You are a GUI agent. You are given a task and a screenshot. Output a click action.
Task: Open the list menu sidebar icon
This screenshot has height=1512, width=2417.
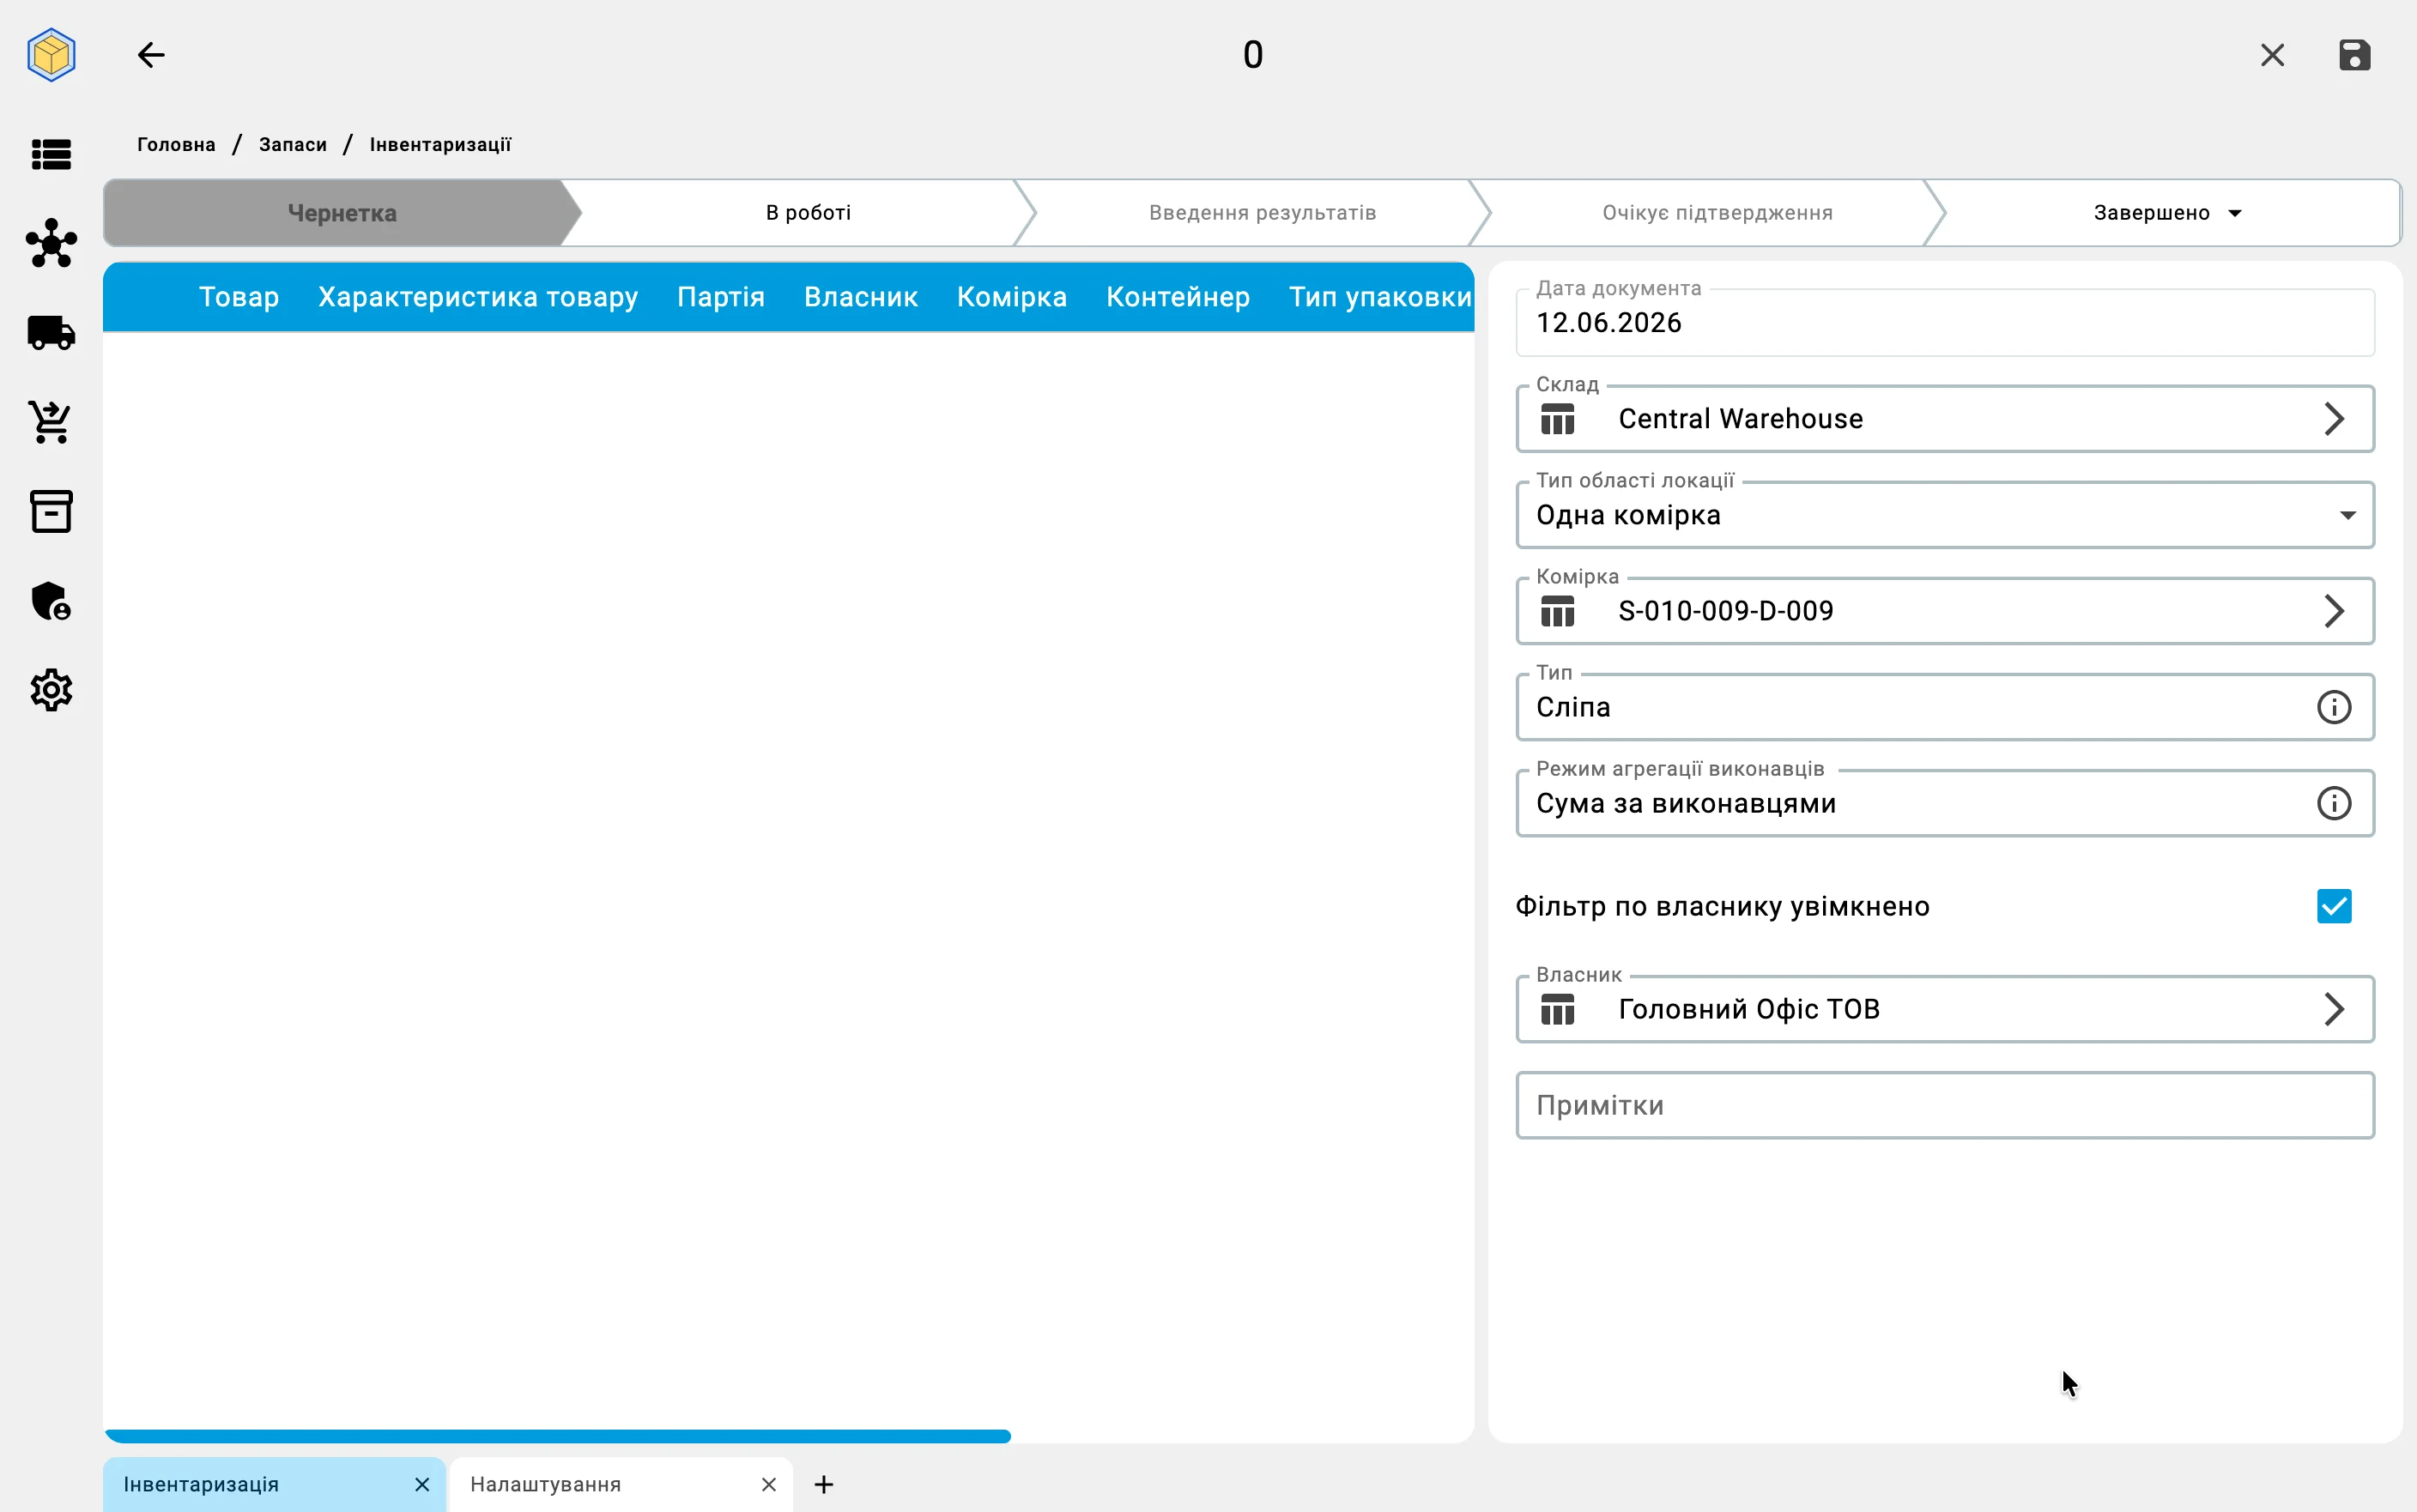point(51,154)
